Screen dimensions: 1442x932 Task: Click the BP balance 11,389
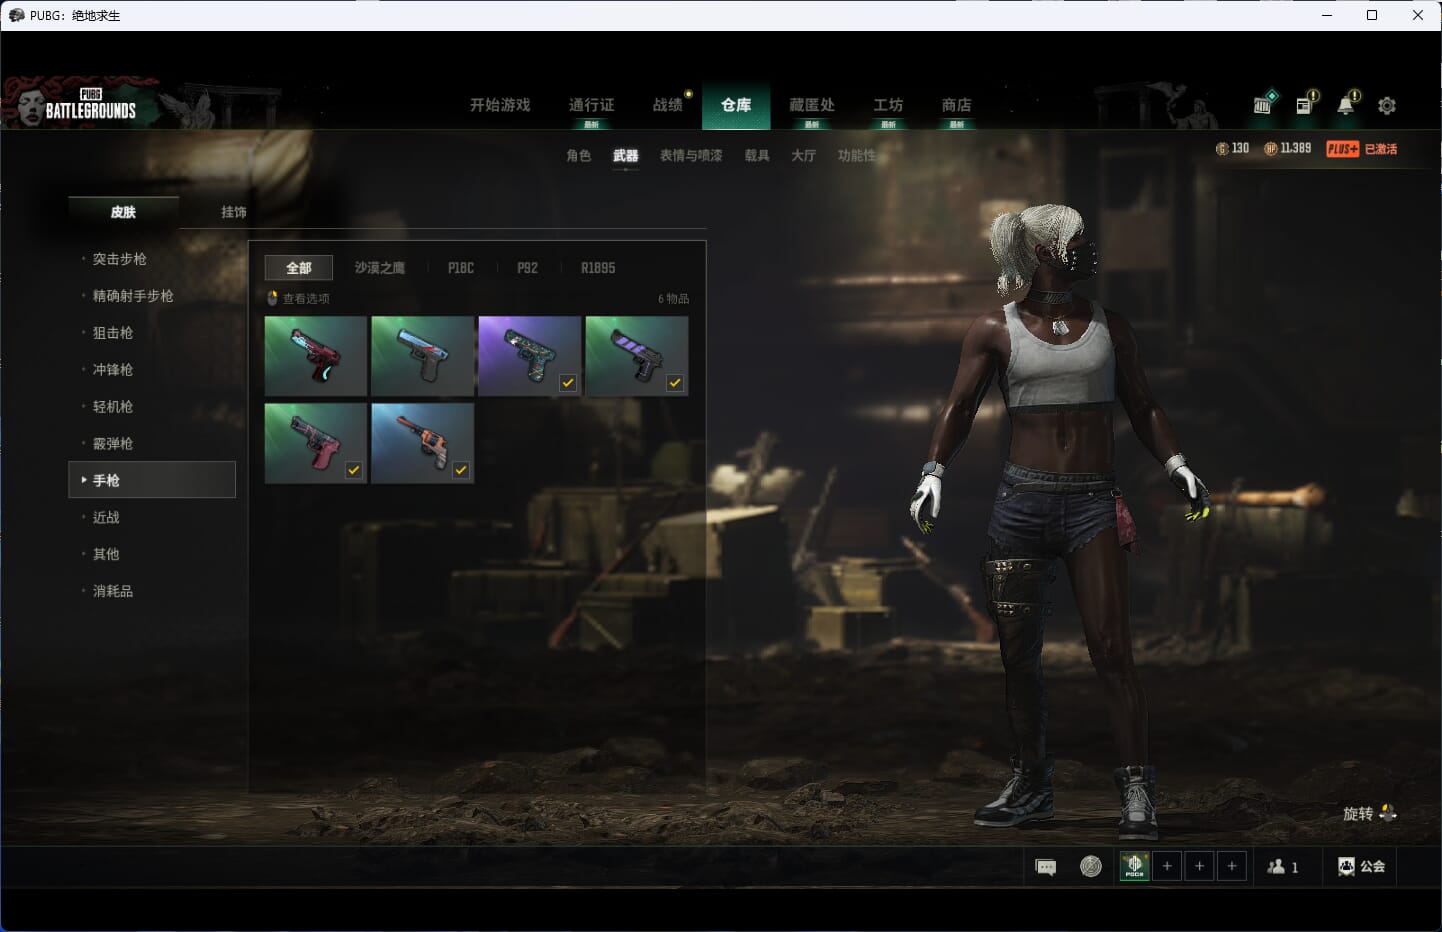1287,148
